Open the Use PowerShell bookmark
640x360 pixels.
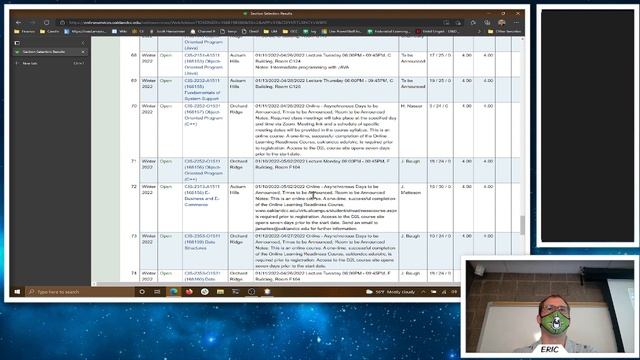click(342, 31)
